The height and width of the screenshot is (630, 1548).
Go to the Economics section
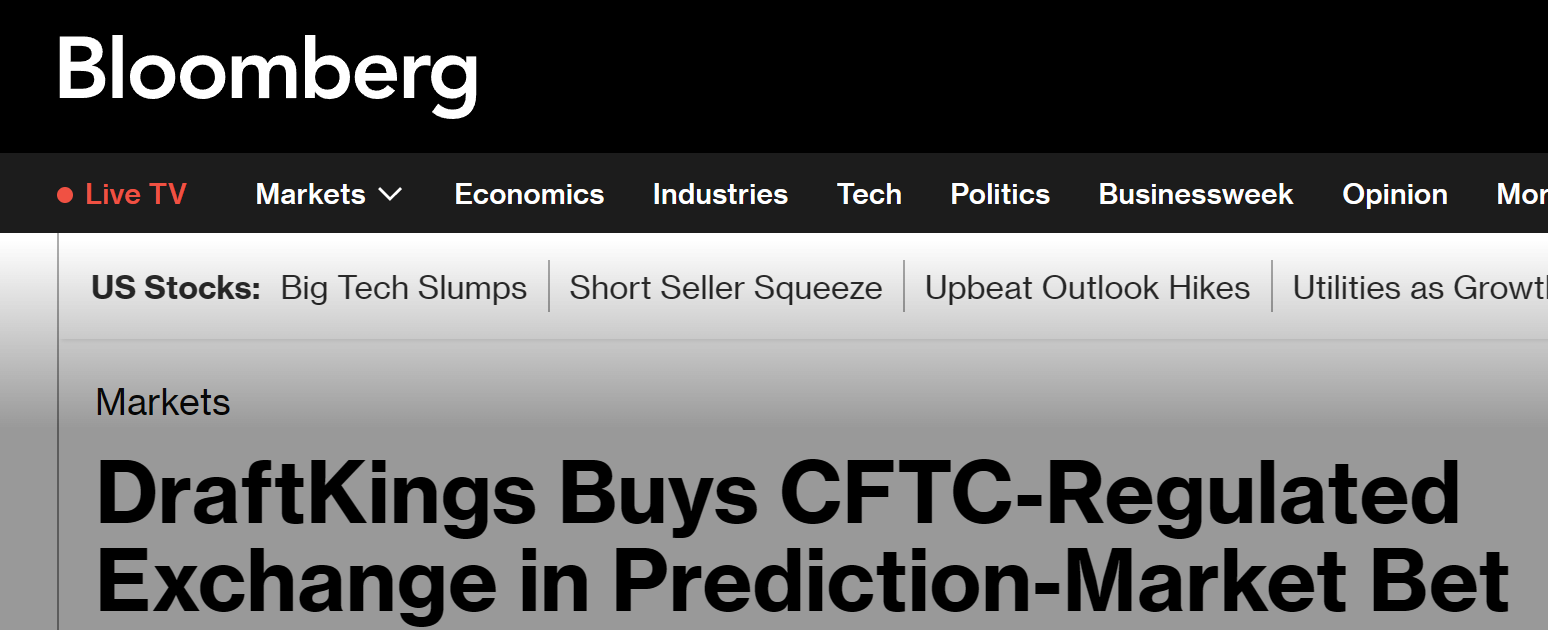tap(529, 194)
